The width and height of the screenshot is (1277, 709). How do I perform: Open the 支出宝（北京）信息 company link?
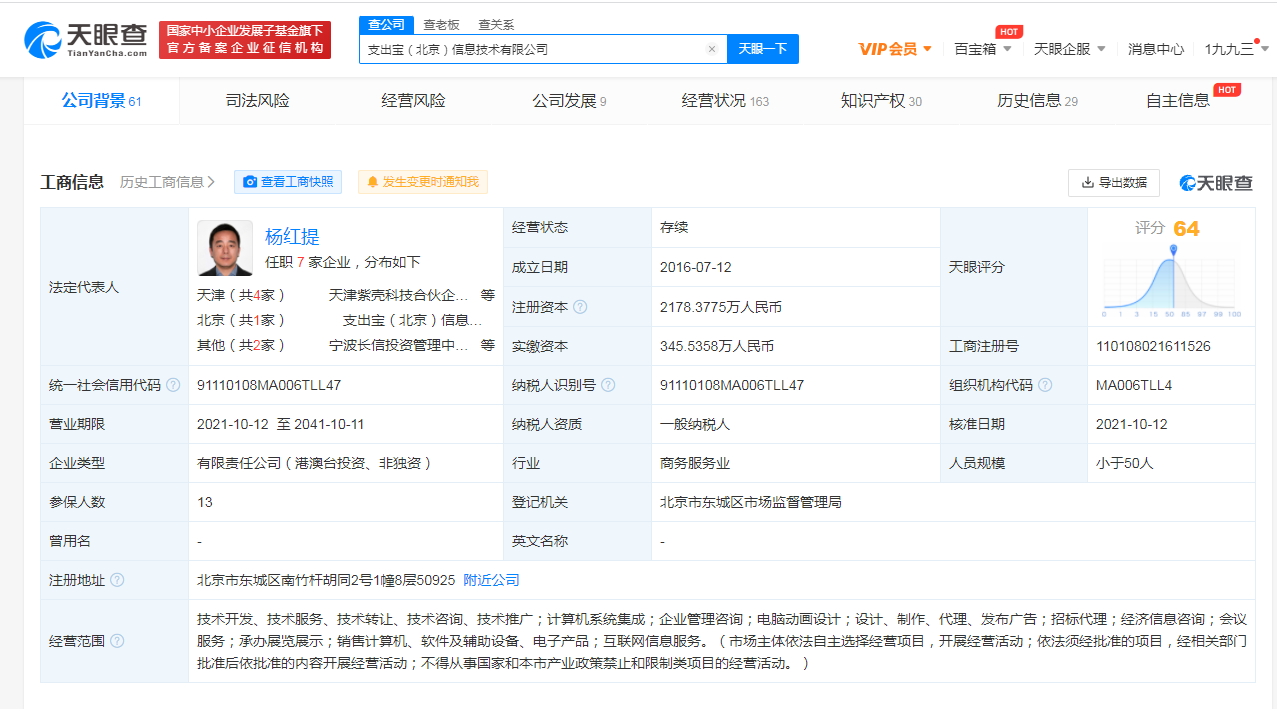click(413, 320)
